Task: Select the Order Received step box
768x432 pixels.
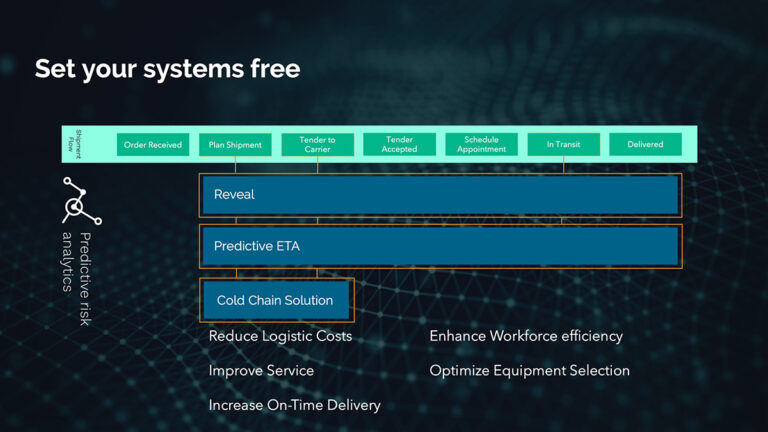Action: click(x=153, y=144)
